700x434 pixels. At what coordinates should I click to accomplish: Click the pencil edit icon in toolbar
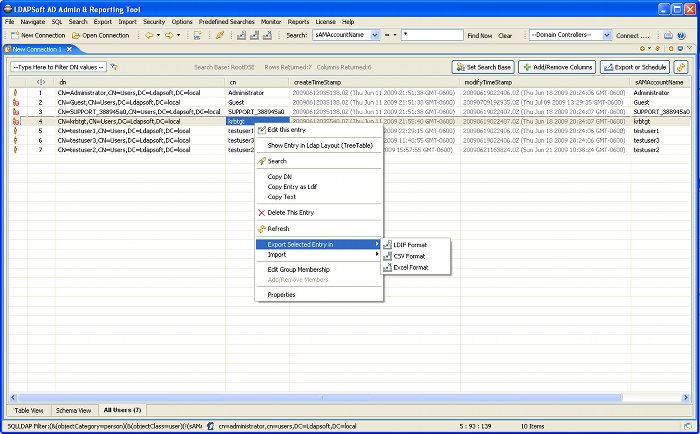pyautogui.click(x=220, y=35)
